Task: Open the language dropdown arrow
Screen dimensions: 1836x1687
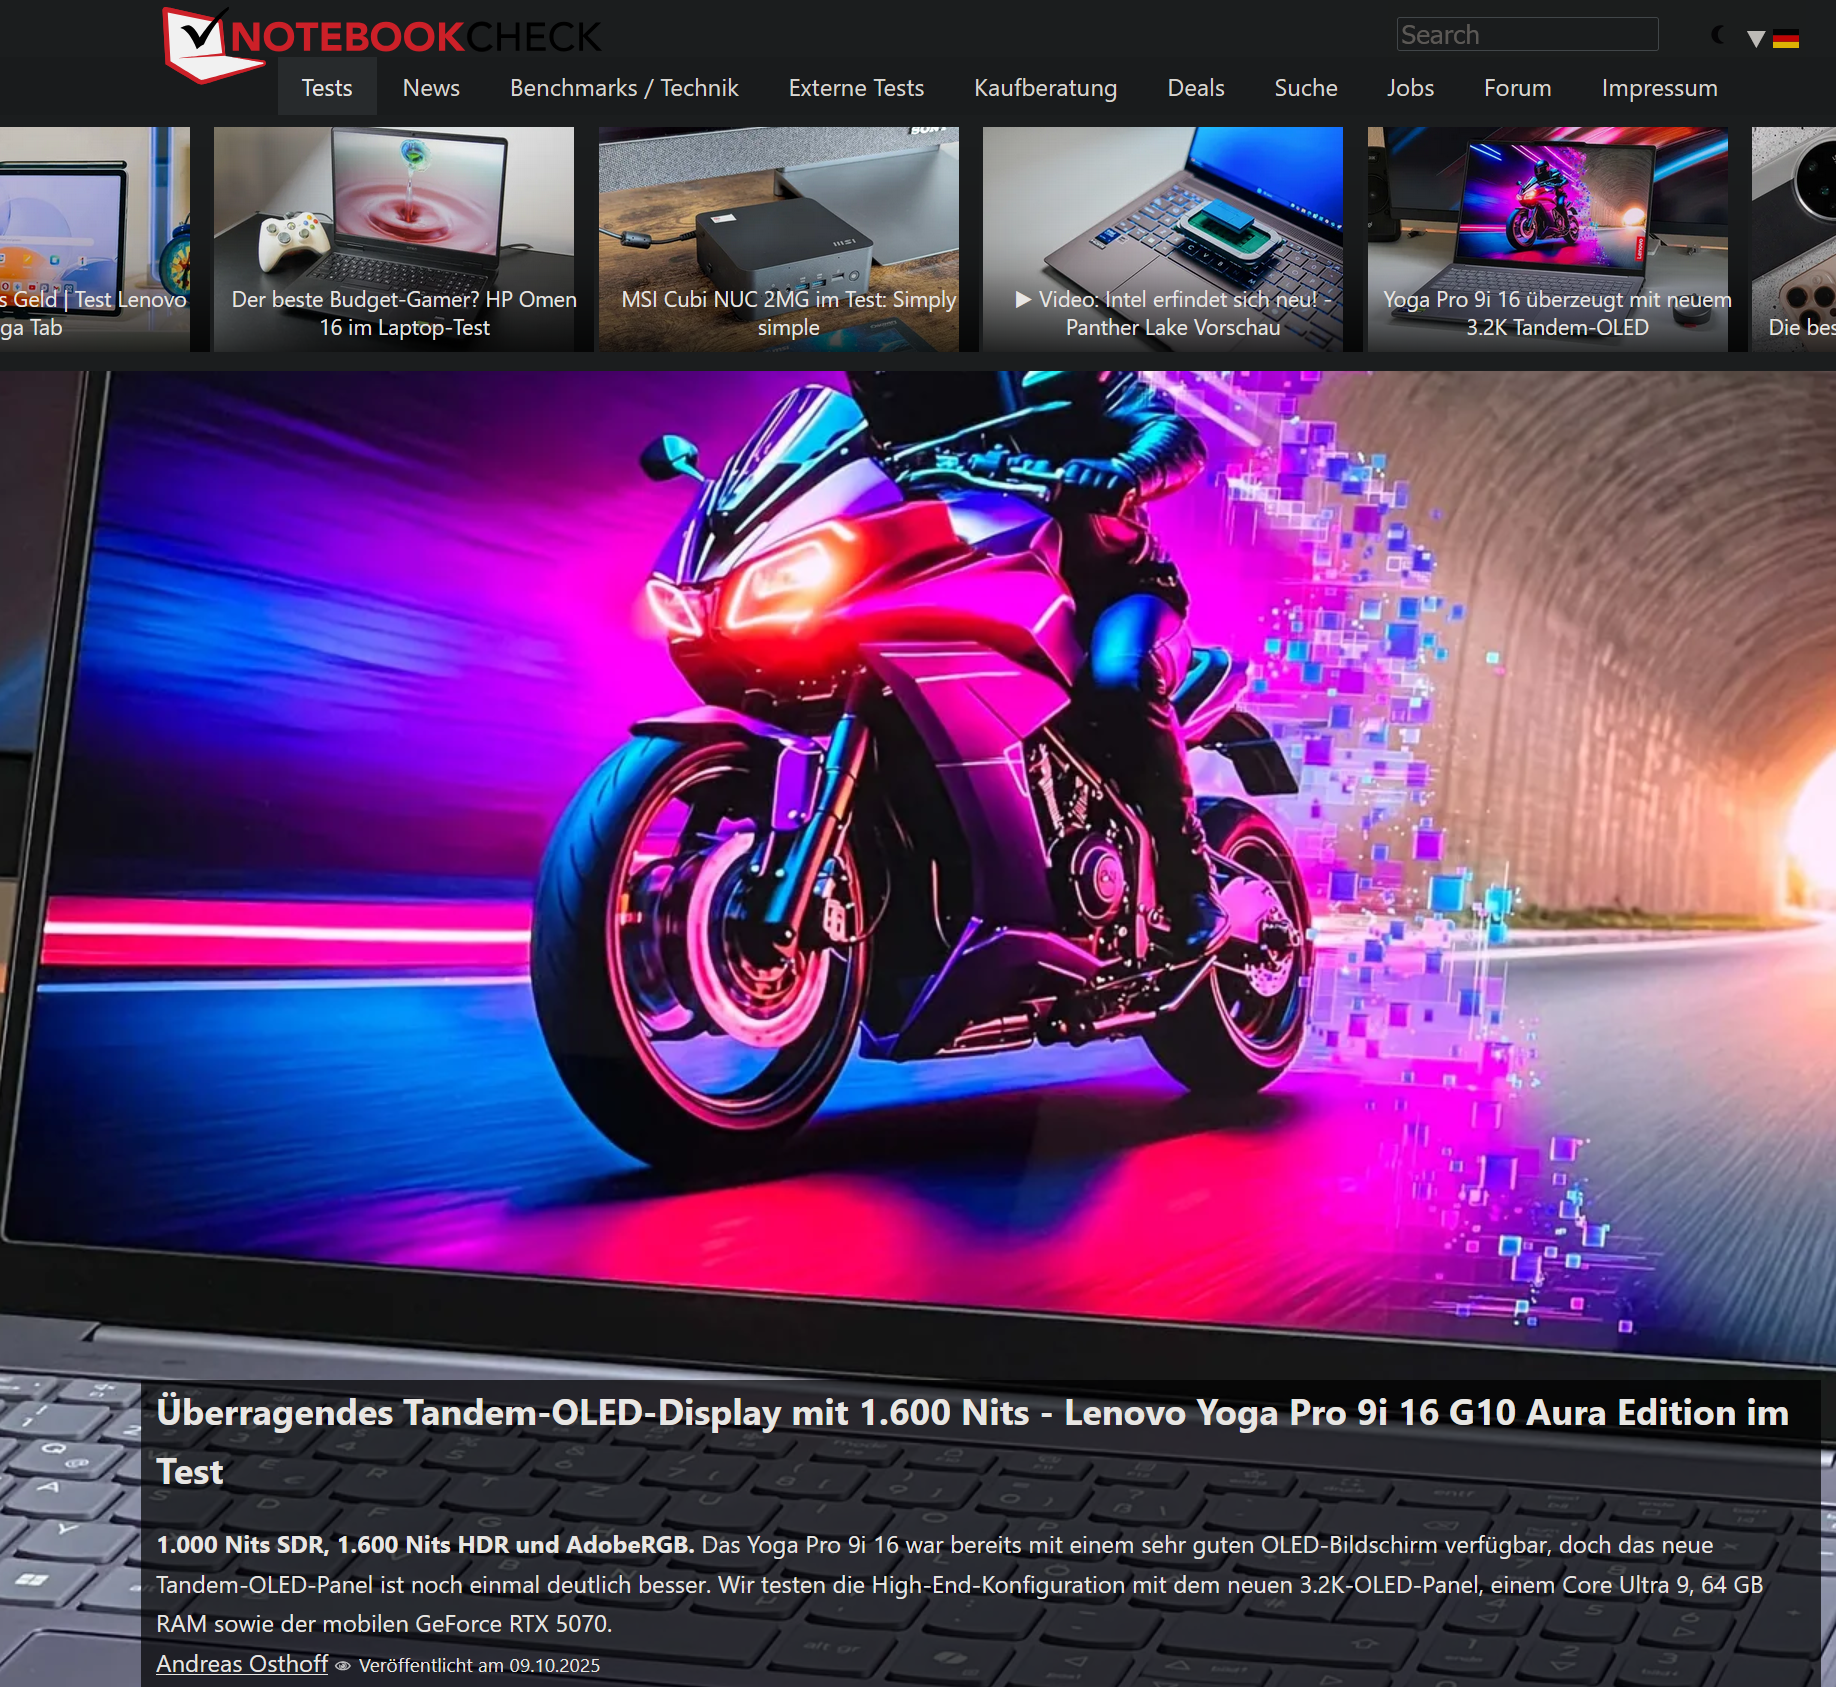Action: (x=1755, y=39)
